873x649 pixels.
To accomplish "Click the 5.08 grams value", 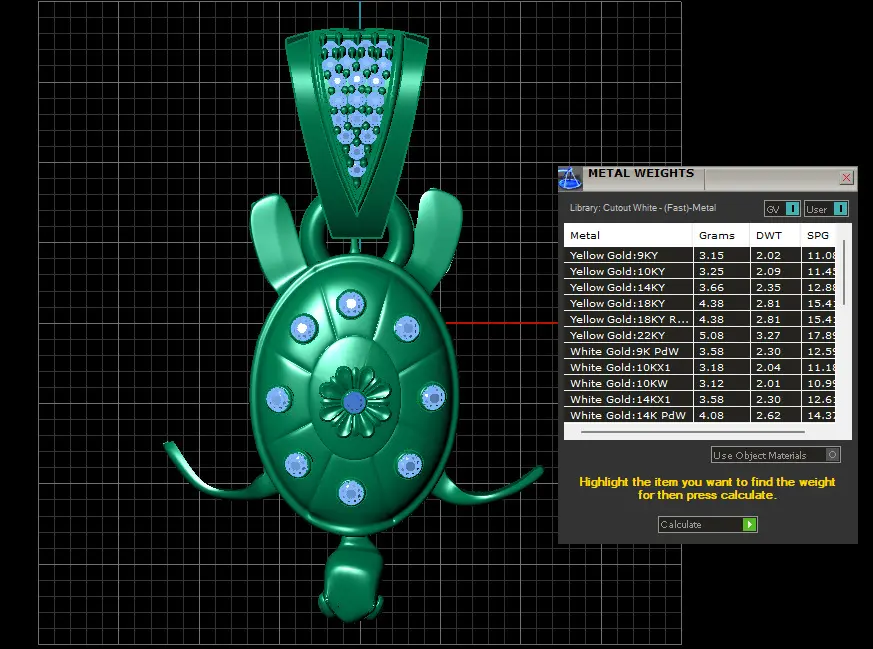I will pos(712,336).
